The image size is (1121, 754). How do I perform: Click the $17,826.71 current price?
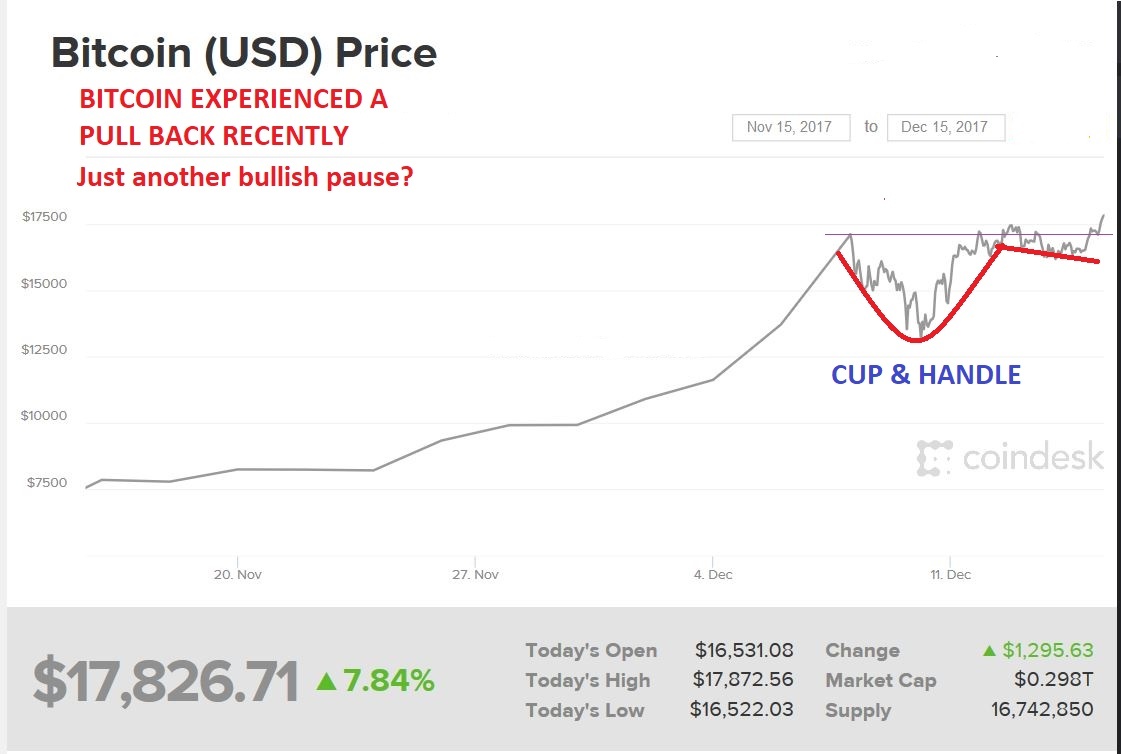coord(166,682)
